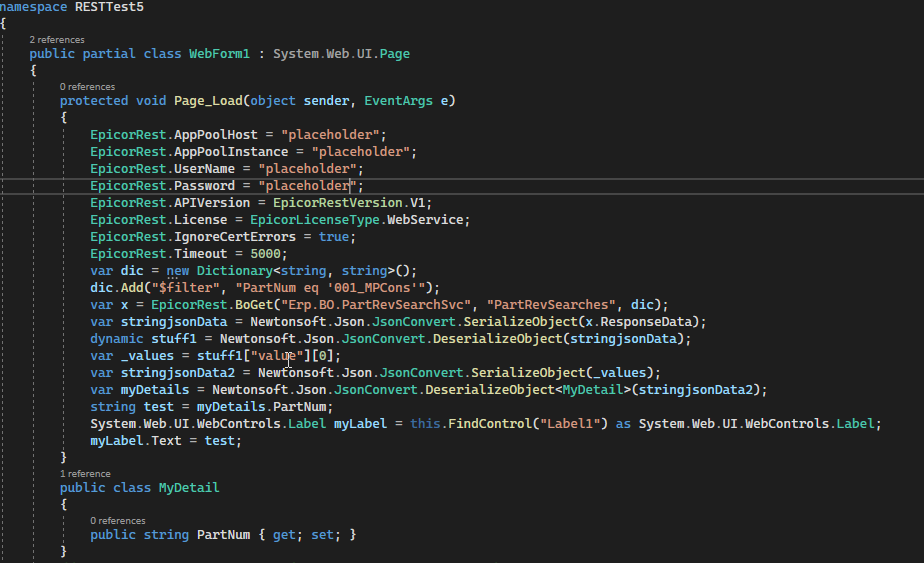Click '0 references' CodeLens above PartNum property
The height and width of the screenshot is (563, 924).
[118, 521]
